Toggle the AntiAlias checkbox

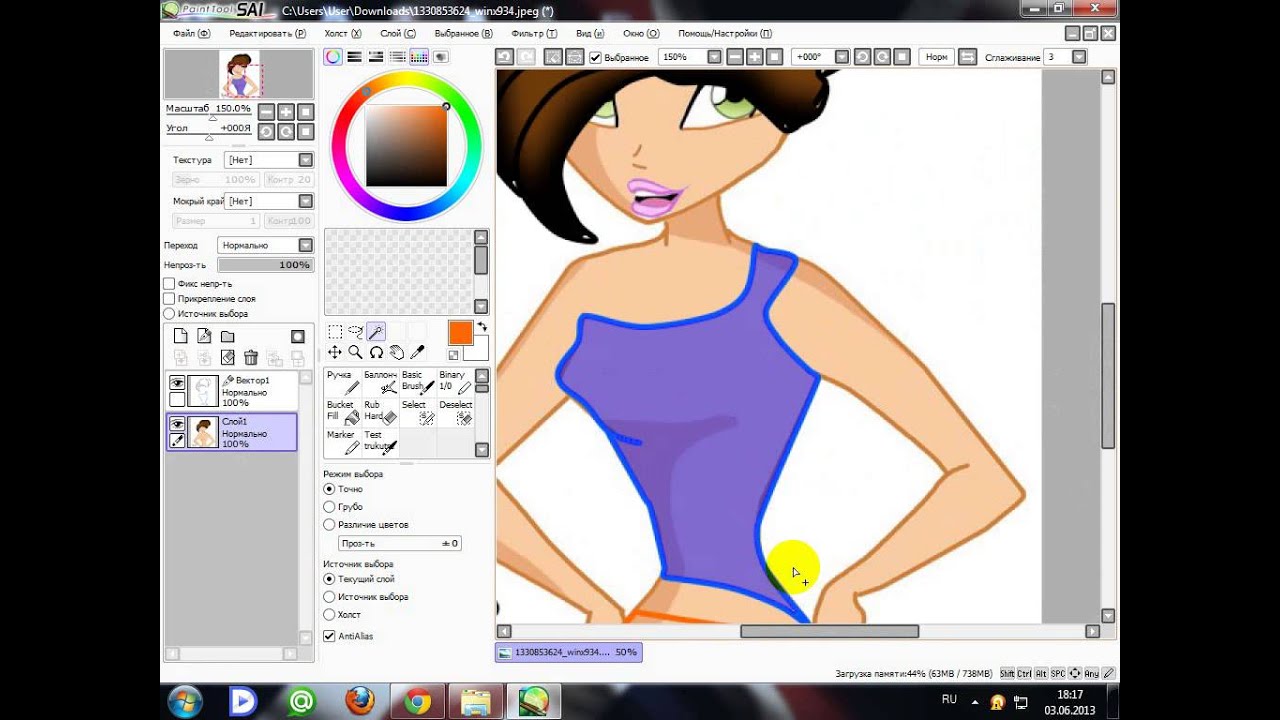[x=329, y=636]
